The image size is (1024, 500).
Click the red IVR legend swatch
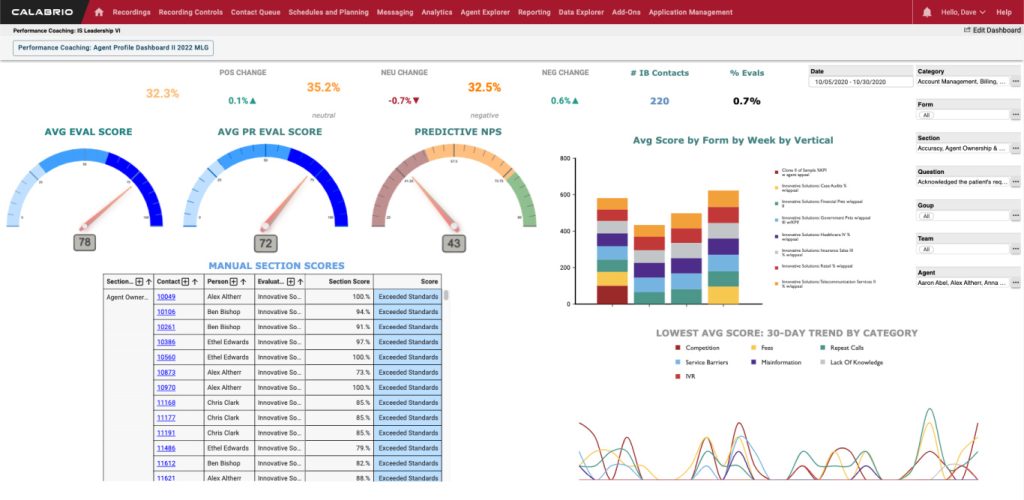point(677,376)
